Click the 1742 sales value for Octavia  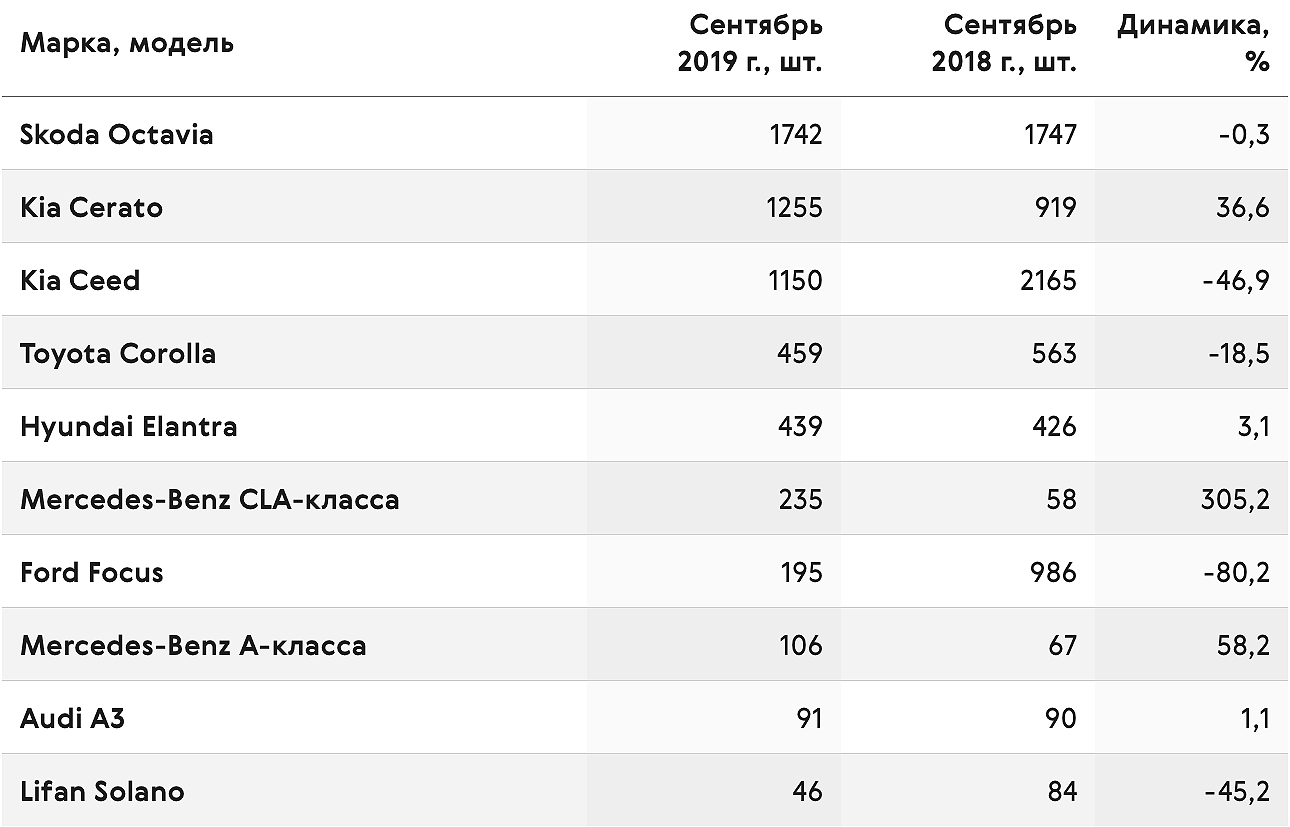(796, 134)
